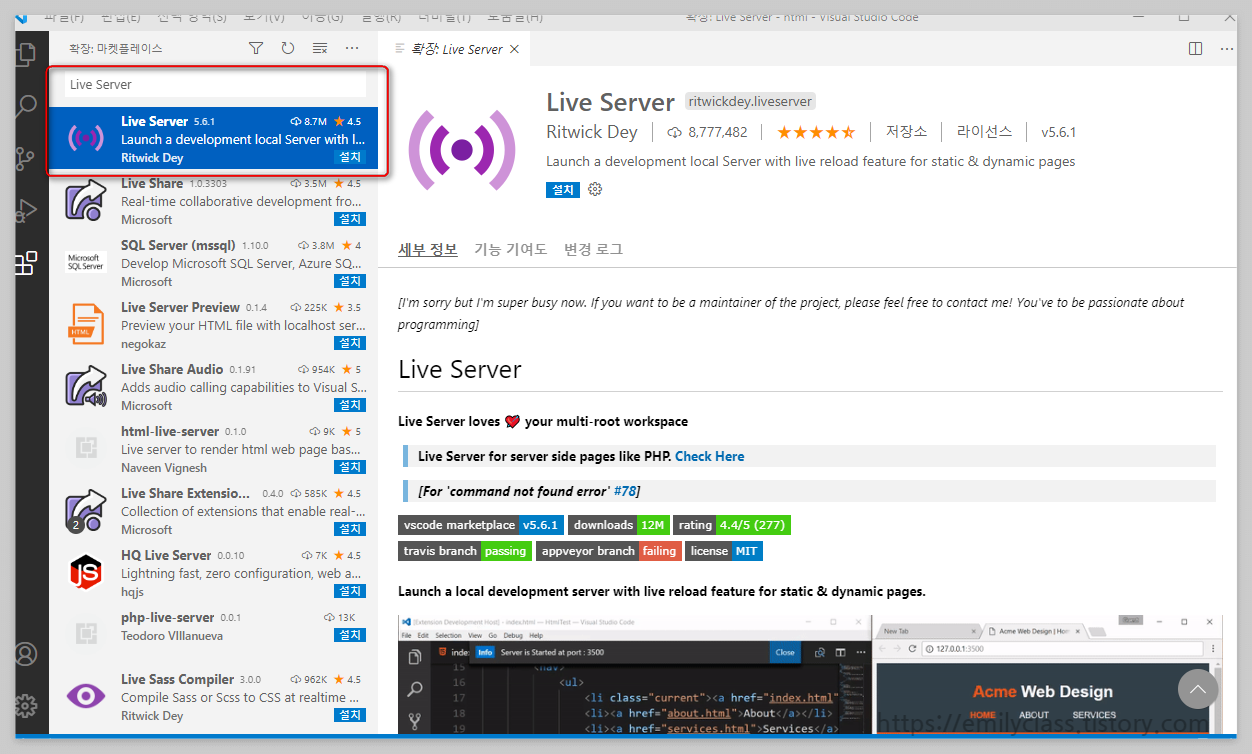Image resolution: width=1252 pixels, height=754 pixels.
Task: Switch to the 기능 기여도 tab
Action: 510,249
